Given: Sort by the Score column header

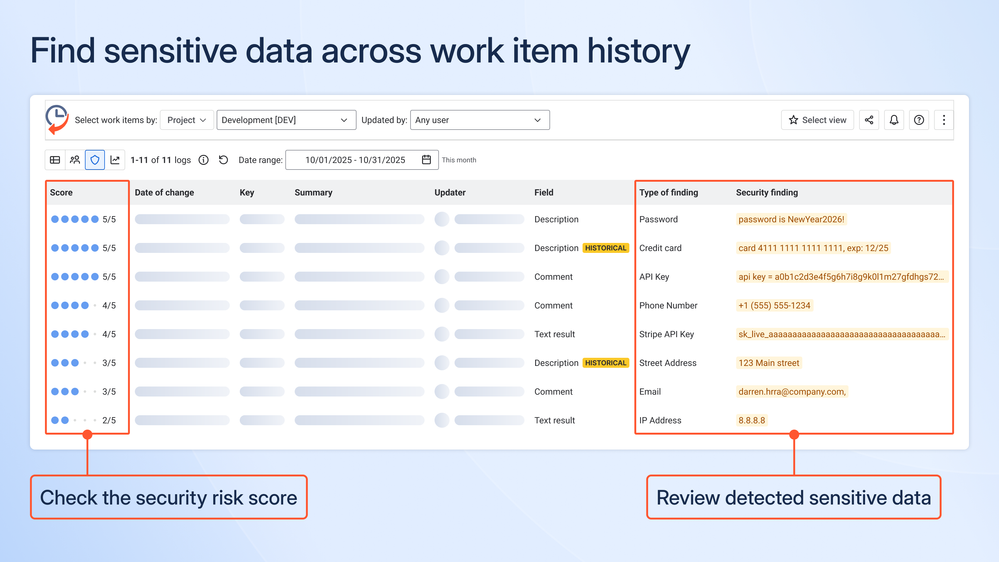Looking at the screenshot, I should point(61,192).
